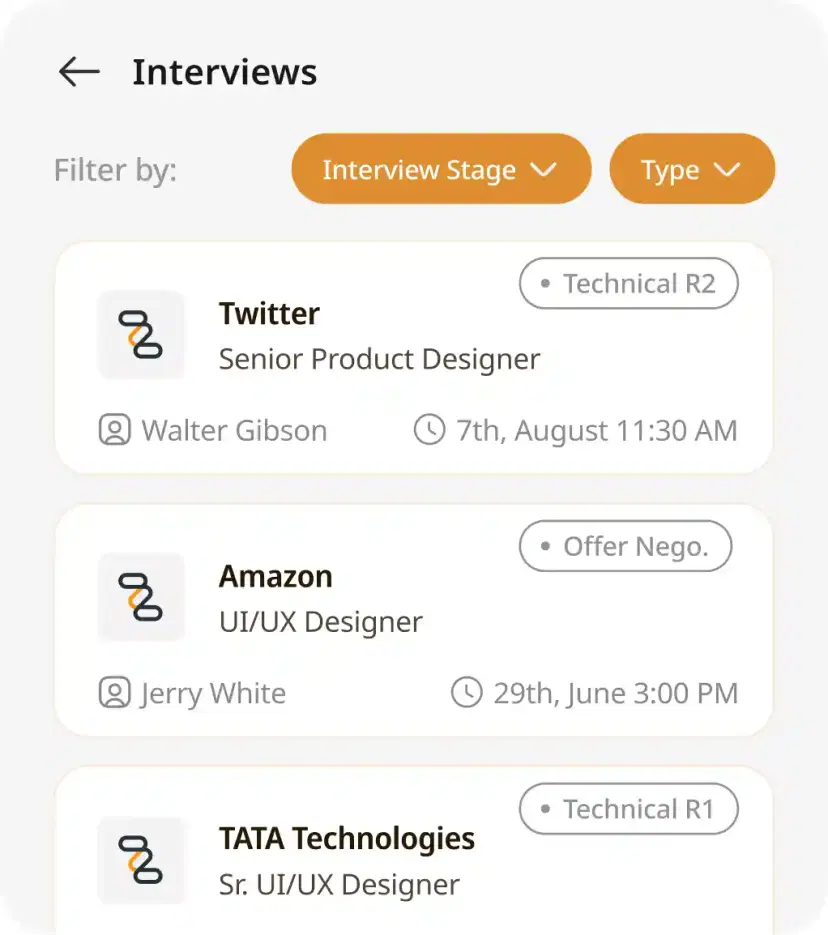The image size is (828, 935).
Task: Click the Amazon company logo icon
Action: 141,597
